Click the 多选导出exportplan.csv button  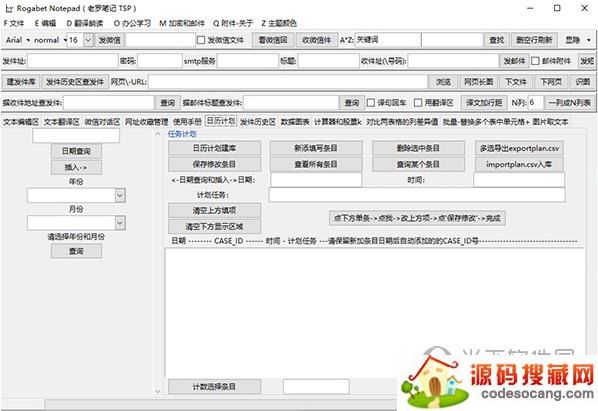[x=519, y=148]
